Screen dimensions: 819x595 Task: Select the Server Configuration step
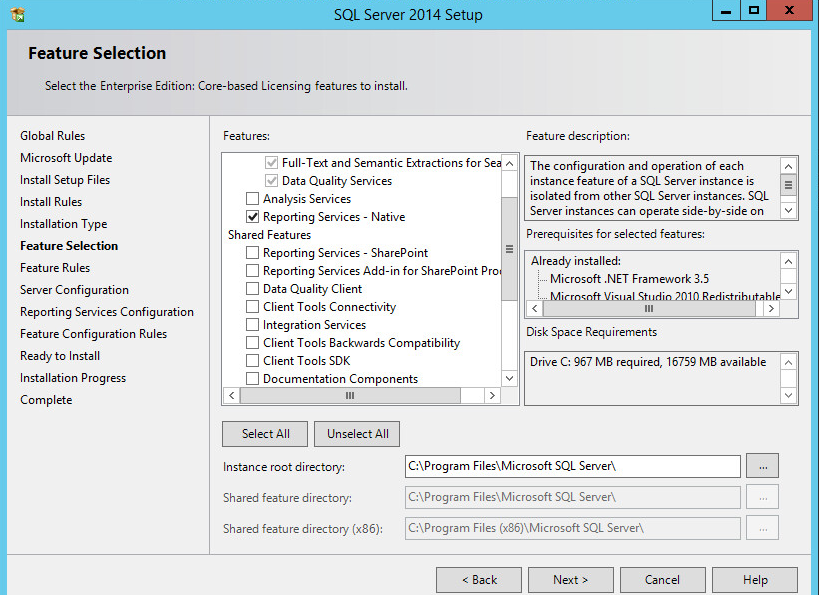(75, 290)
